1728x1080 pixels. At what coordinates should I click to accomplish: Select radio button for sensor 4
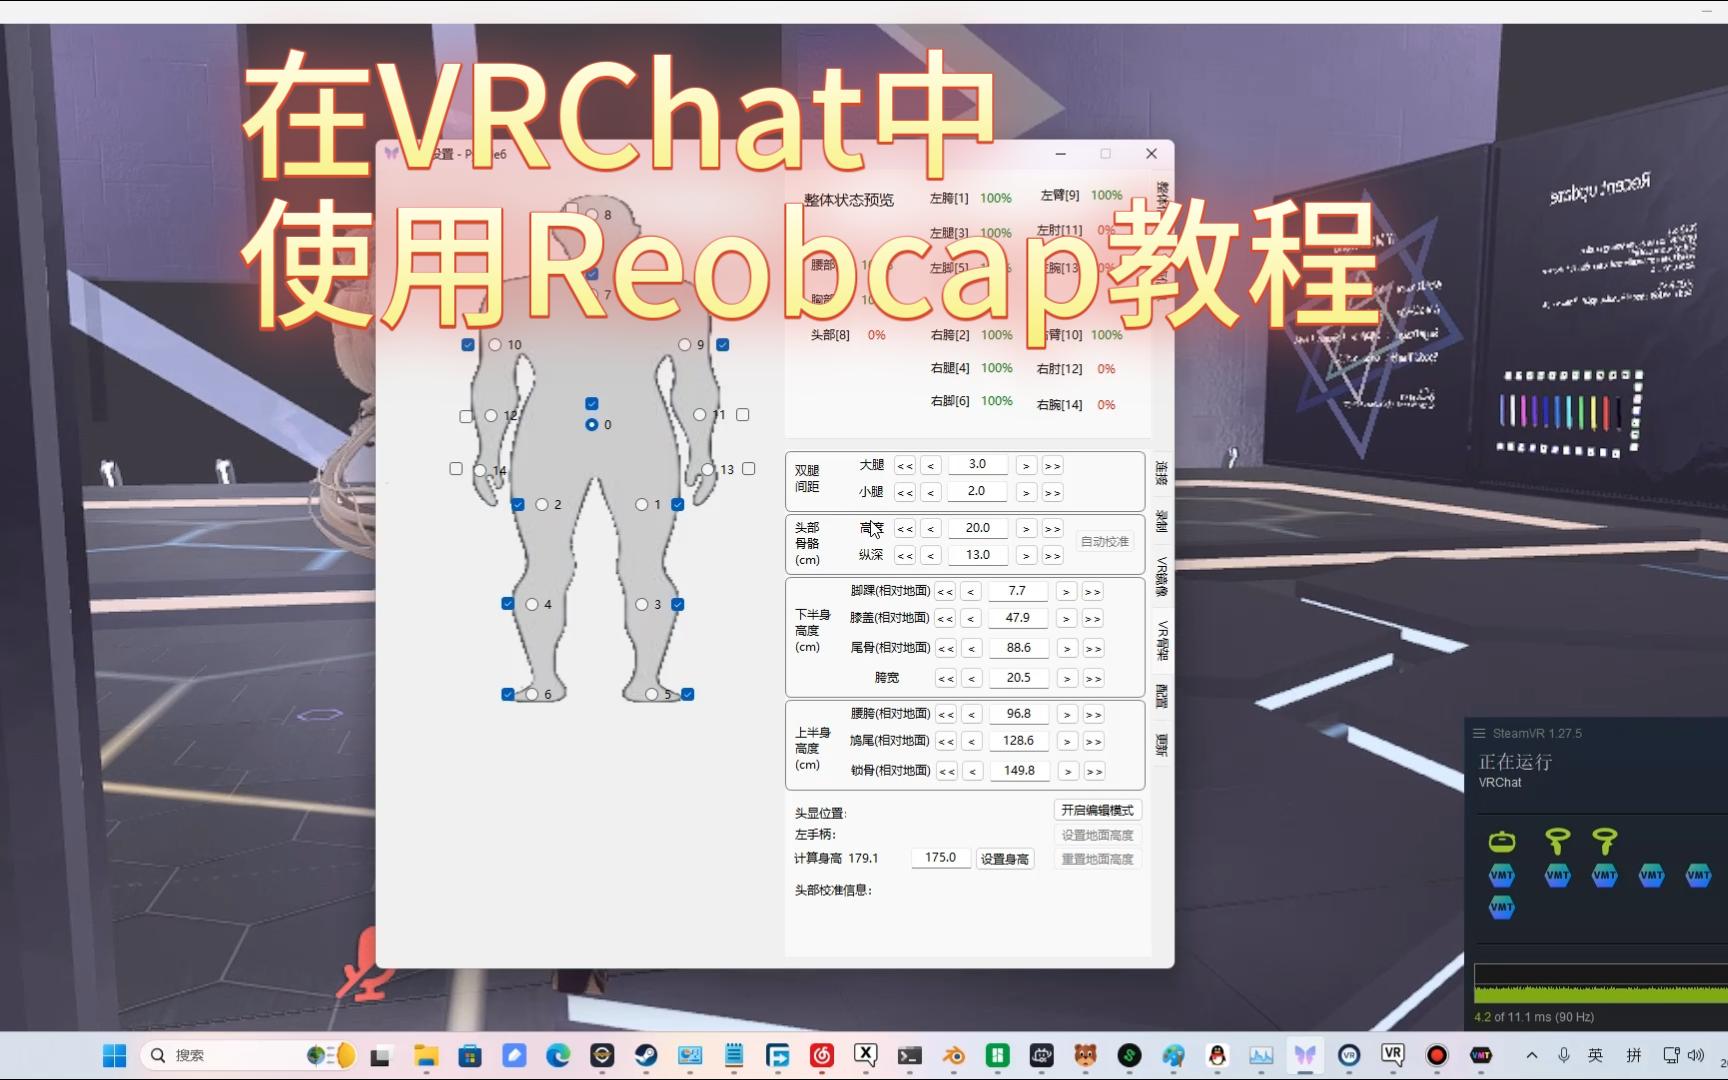532,604
